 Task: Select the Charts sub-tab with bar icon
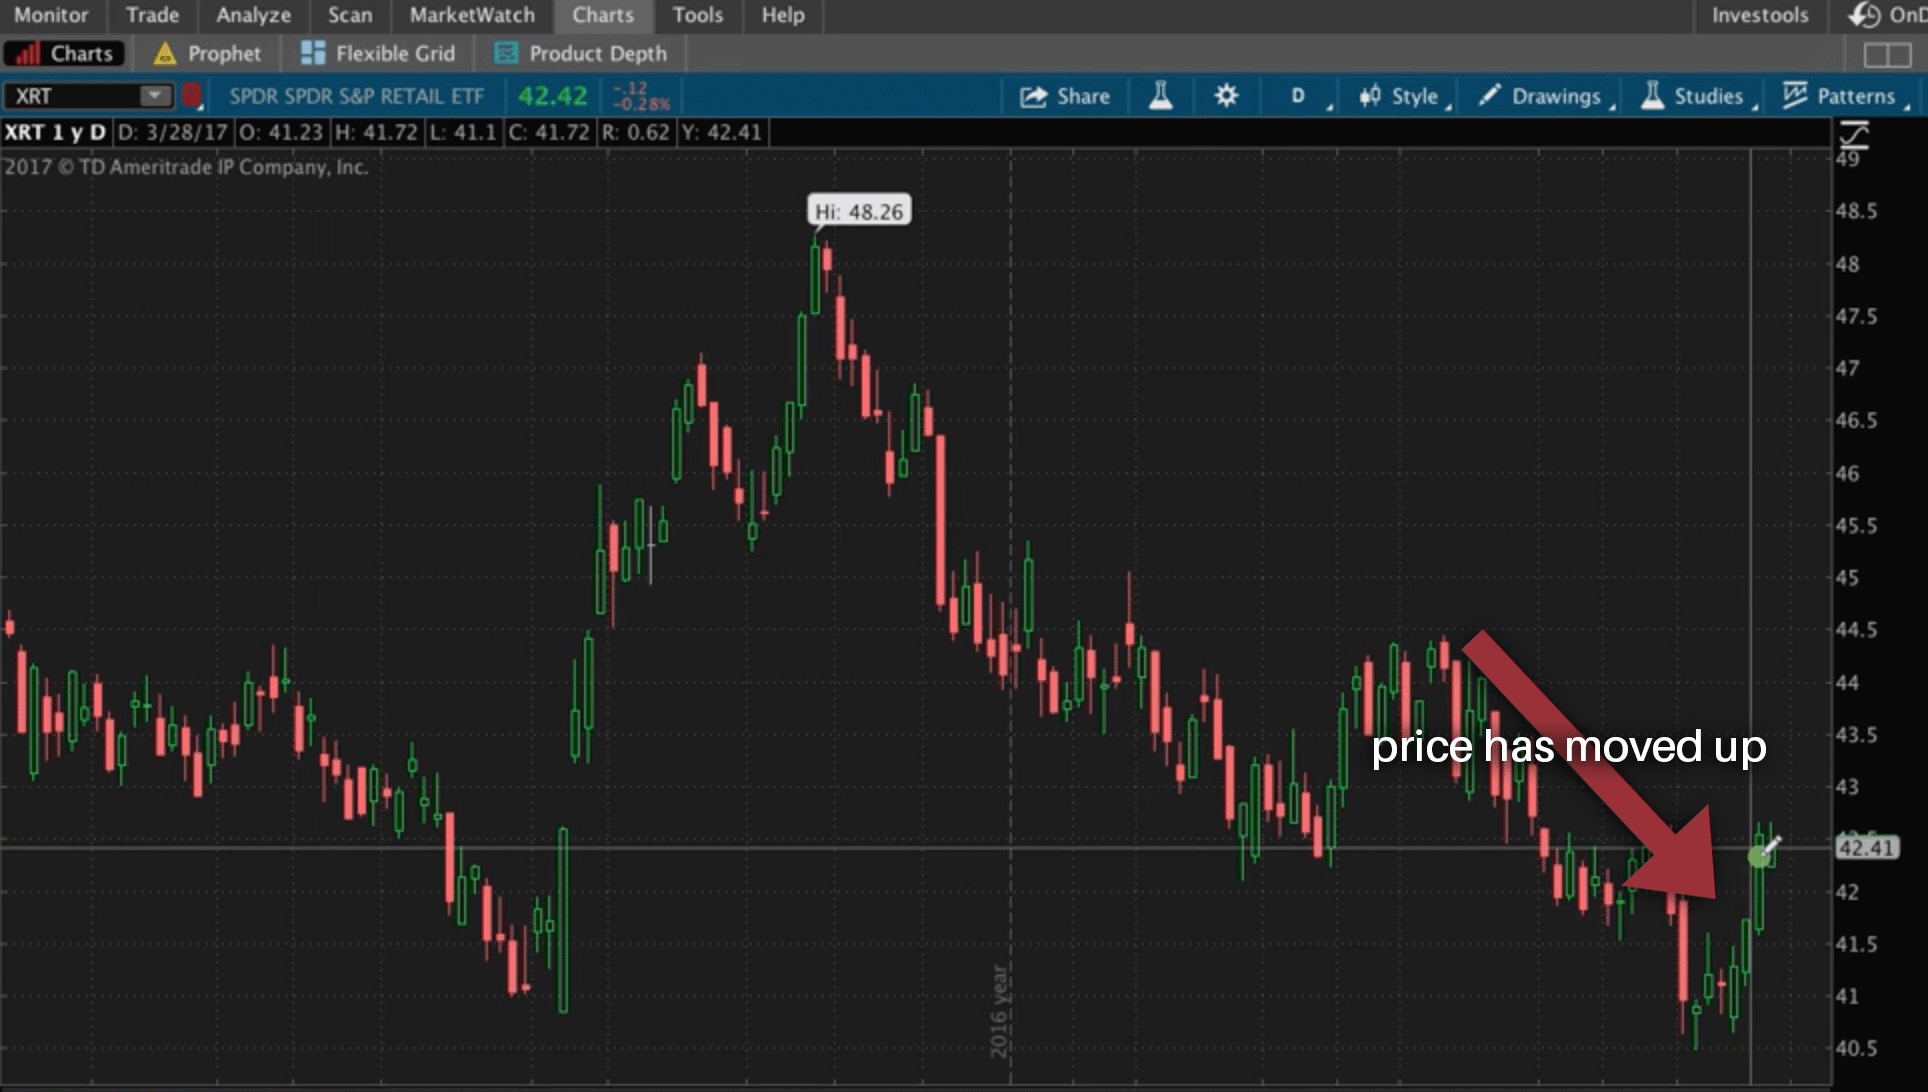[x=65, y=54]
